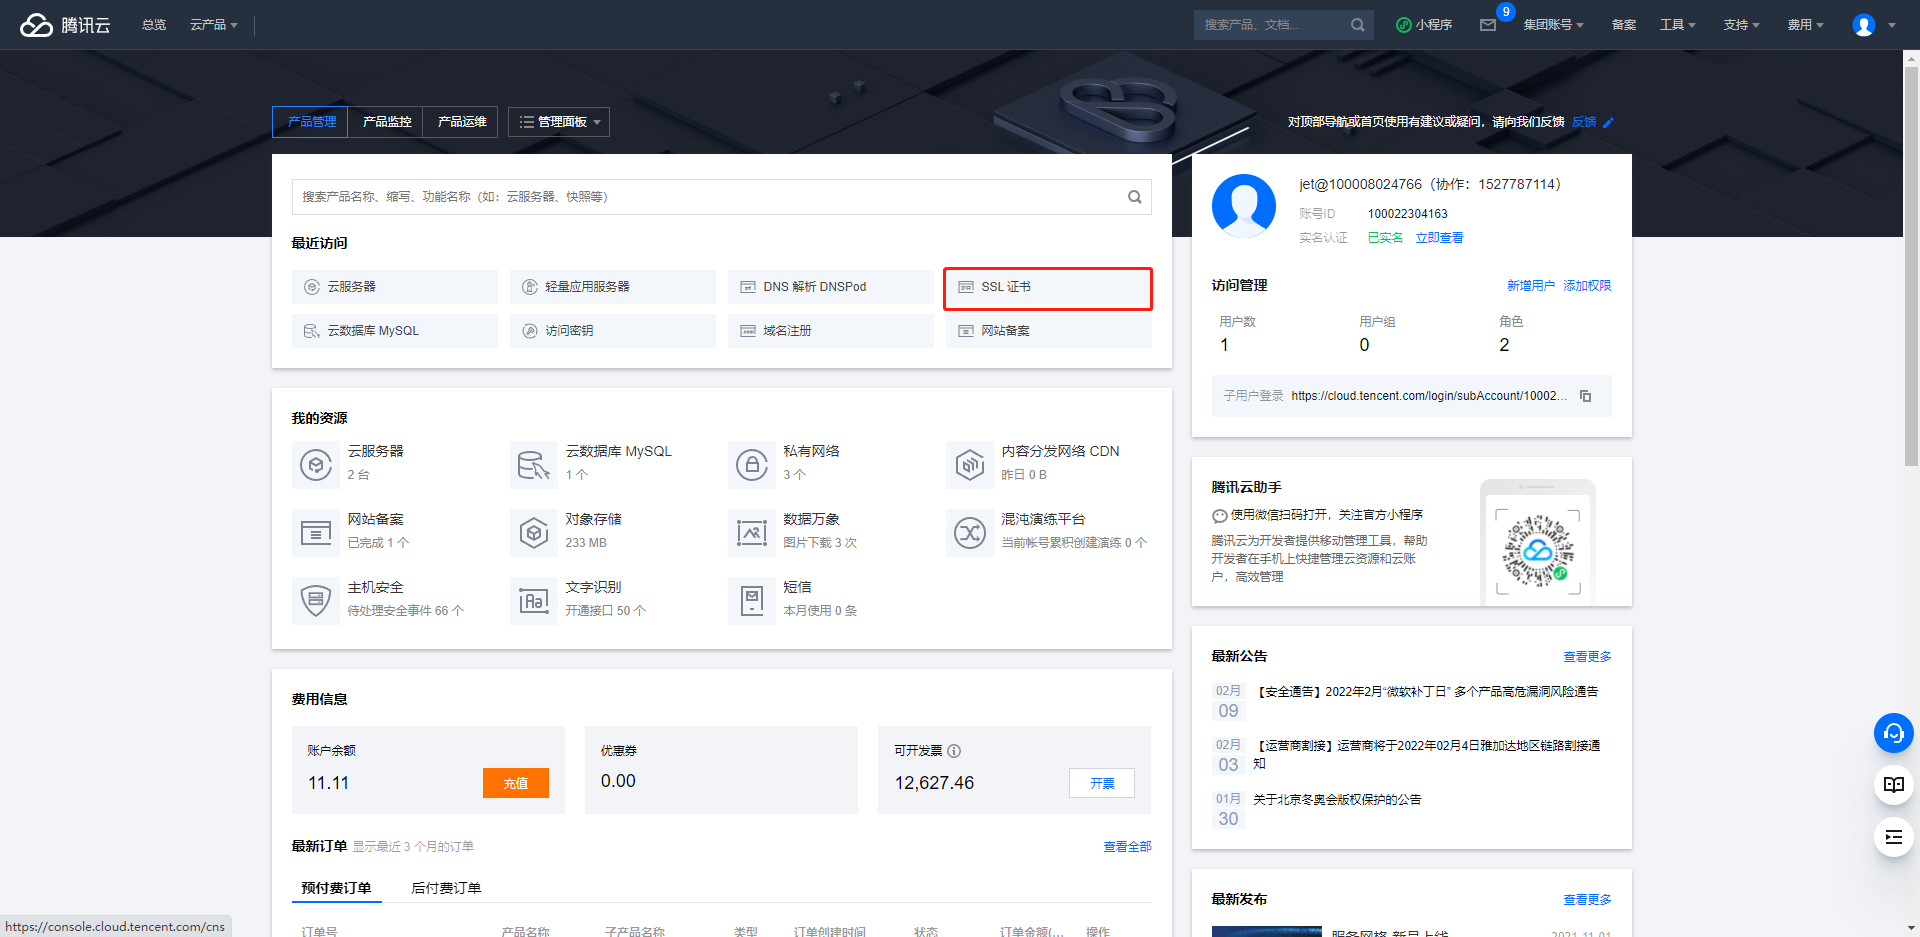Click the 添加权限 link
Screen dimensions: 1920x937
click(1587, 286)
